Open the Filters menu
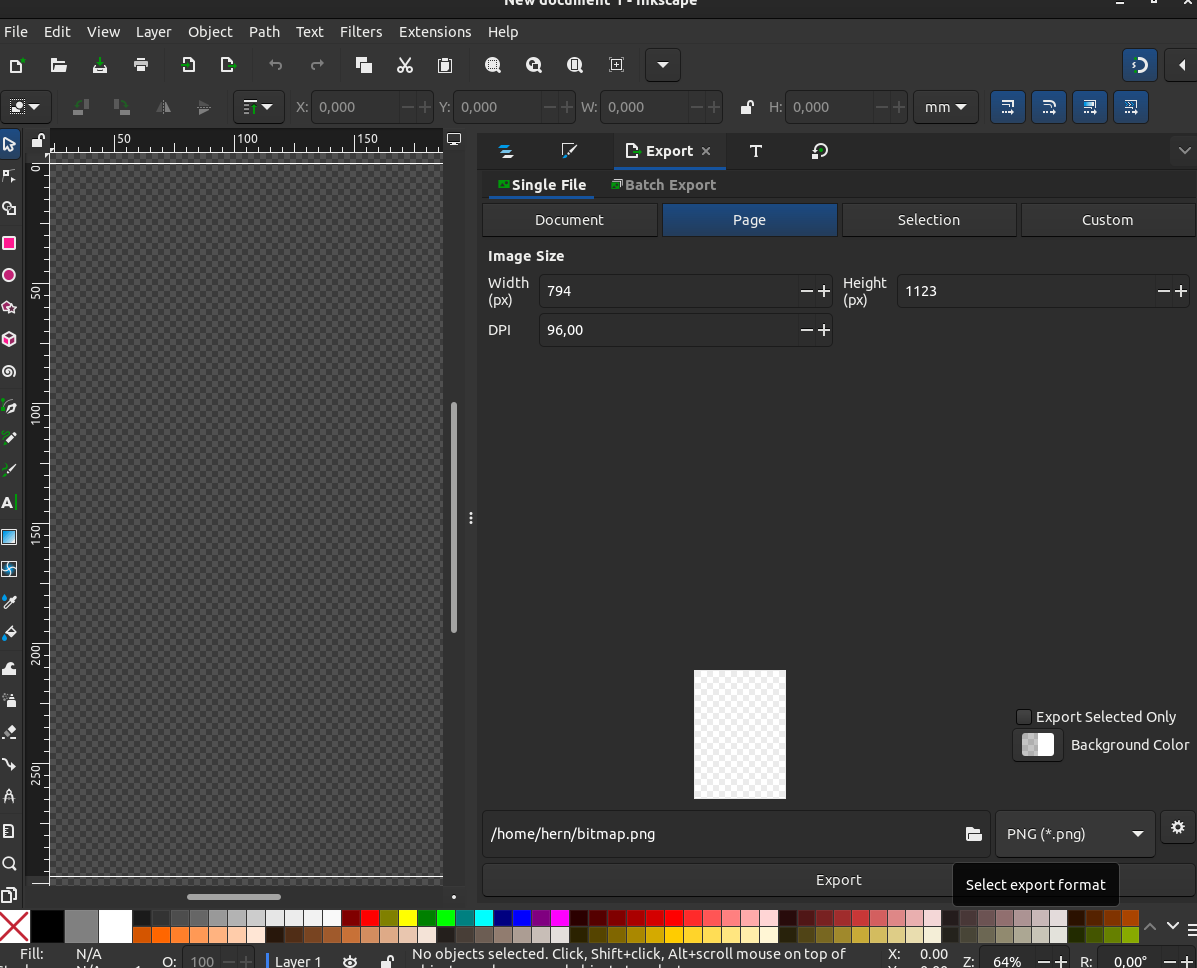1197x968 pixels. point(360,31)
